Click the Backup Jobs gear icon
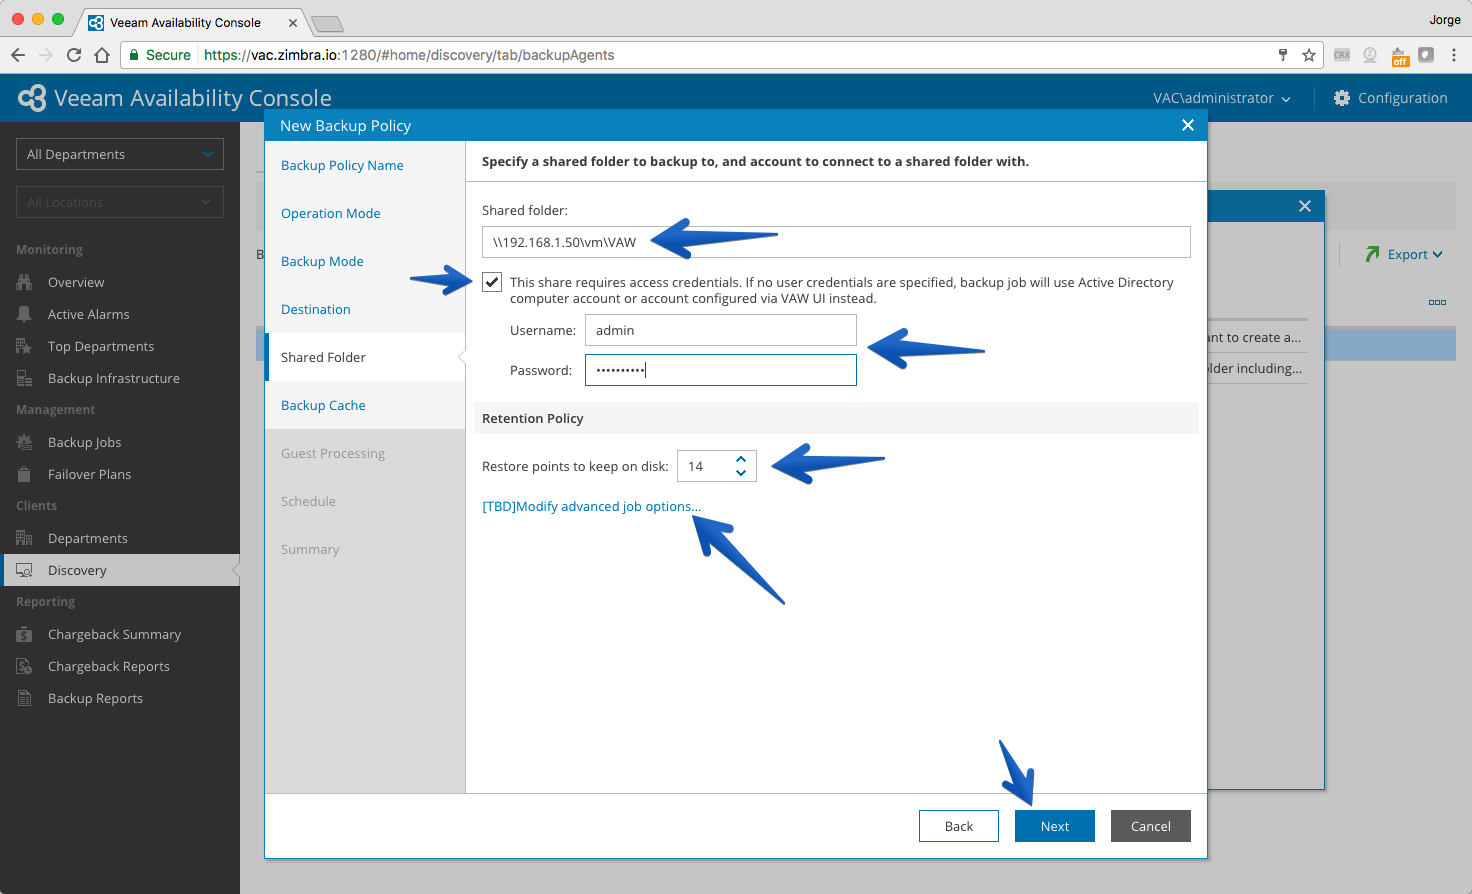Screen dimensions: 1472x894 (24, 442)
